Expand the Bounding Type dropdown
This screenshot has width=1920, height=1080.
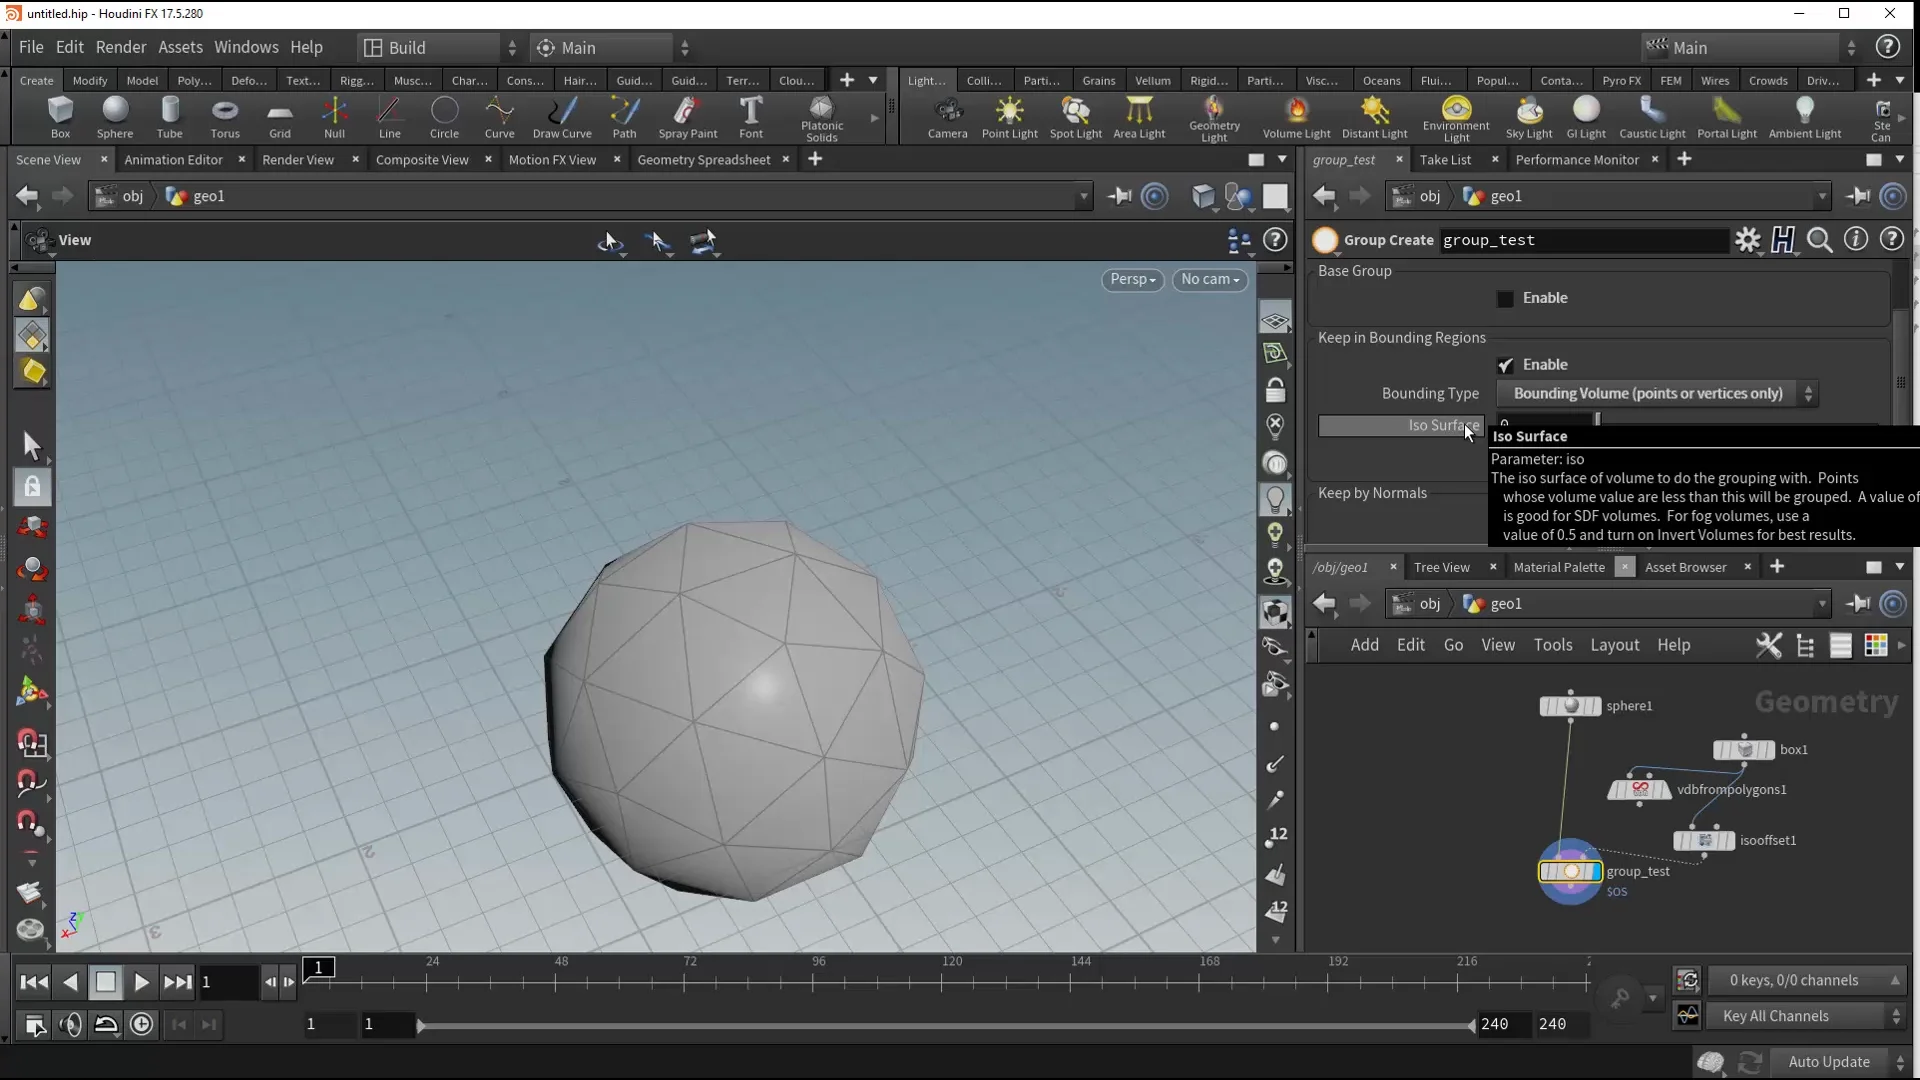pos(1656,394)
